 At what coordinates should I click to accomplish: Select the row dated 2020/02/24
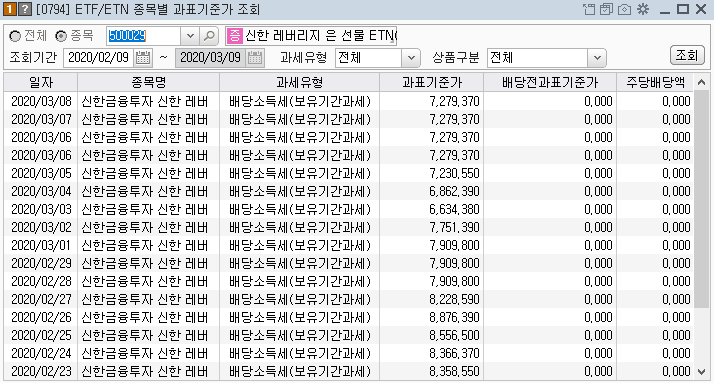(x=348, y=353)
